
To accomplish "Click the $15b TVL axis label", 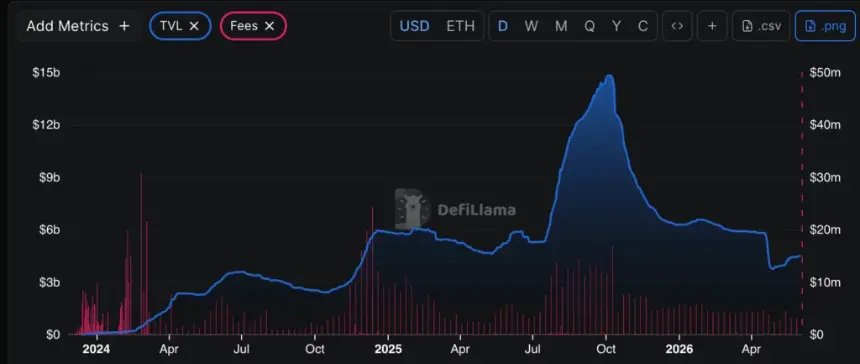I will (x=46, y=72).
